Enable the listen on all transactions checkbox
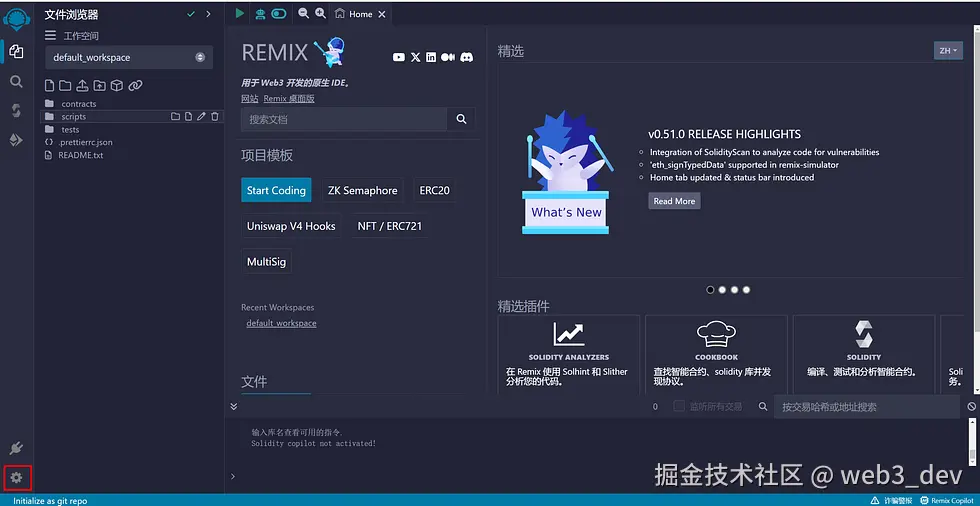Screen dimensions: 980x506 click(x=679, y=406)
